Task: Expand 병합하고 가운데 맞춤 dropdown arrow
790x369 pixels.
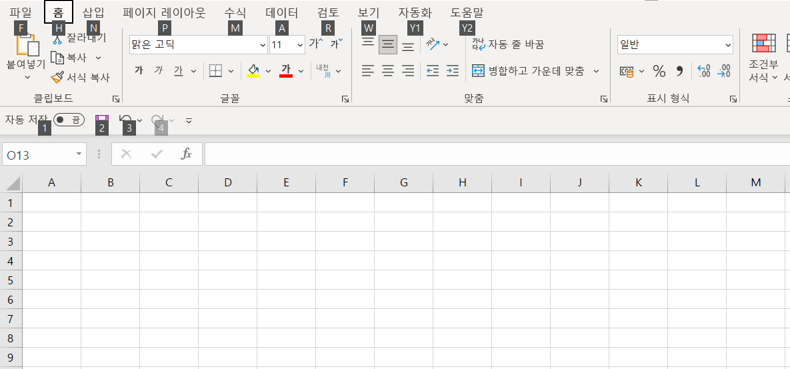Action: [x=596, y=71]
